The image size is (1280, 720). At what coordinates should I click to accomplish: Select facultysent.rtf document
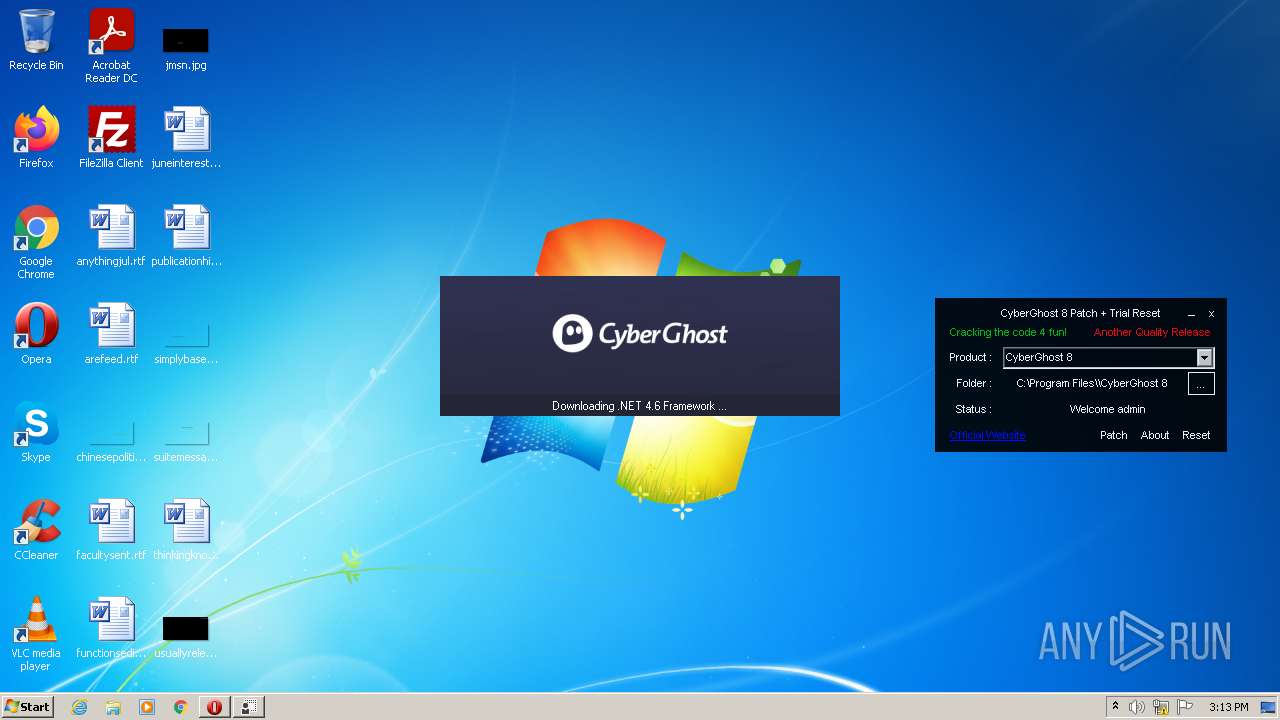[x=111, y=530]
